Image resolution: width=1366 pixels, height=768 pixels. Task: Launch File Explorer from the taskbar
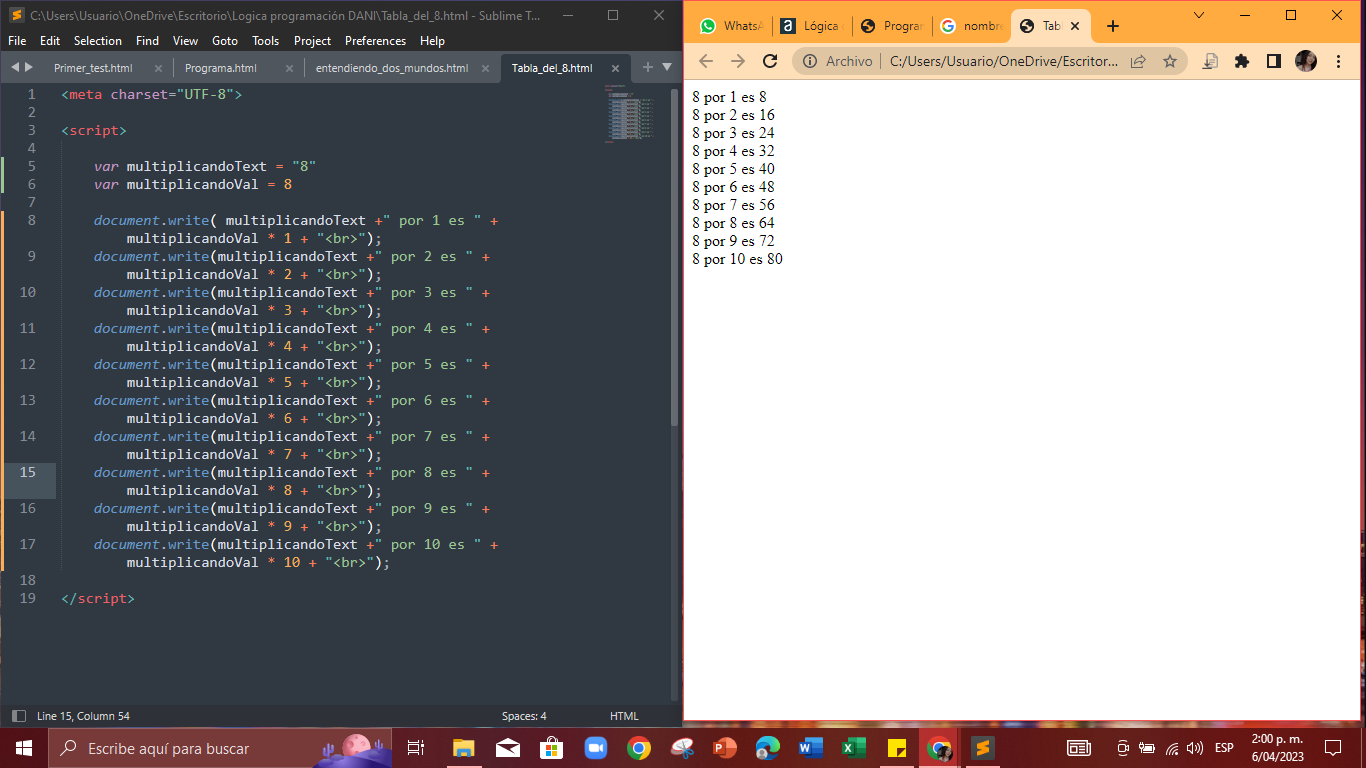(x=463, y=748)
